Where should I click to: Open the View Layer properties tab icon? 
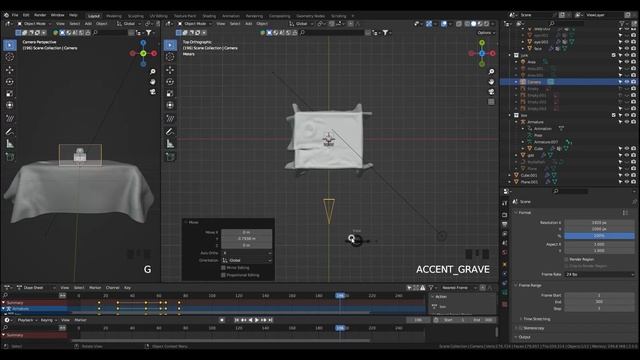click(x=505, y=234)
